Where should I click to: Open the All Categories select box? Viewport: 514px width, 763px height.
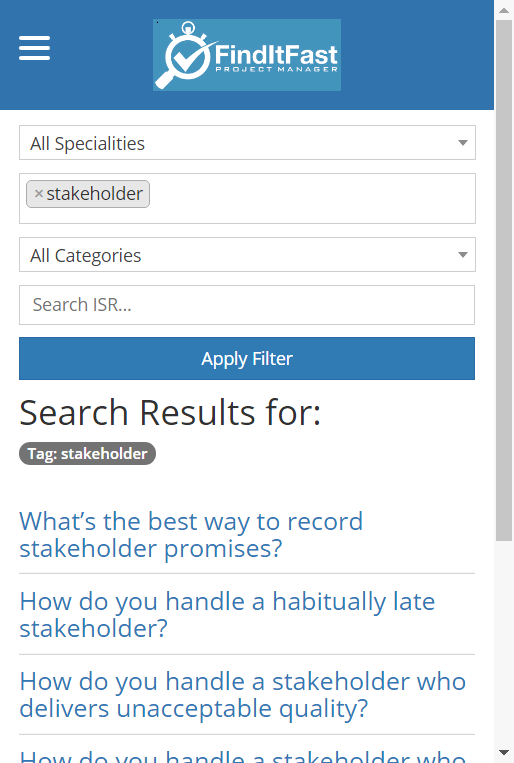pos(247,254)
